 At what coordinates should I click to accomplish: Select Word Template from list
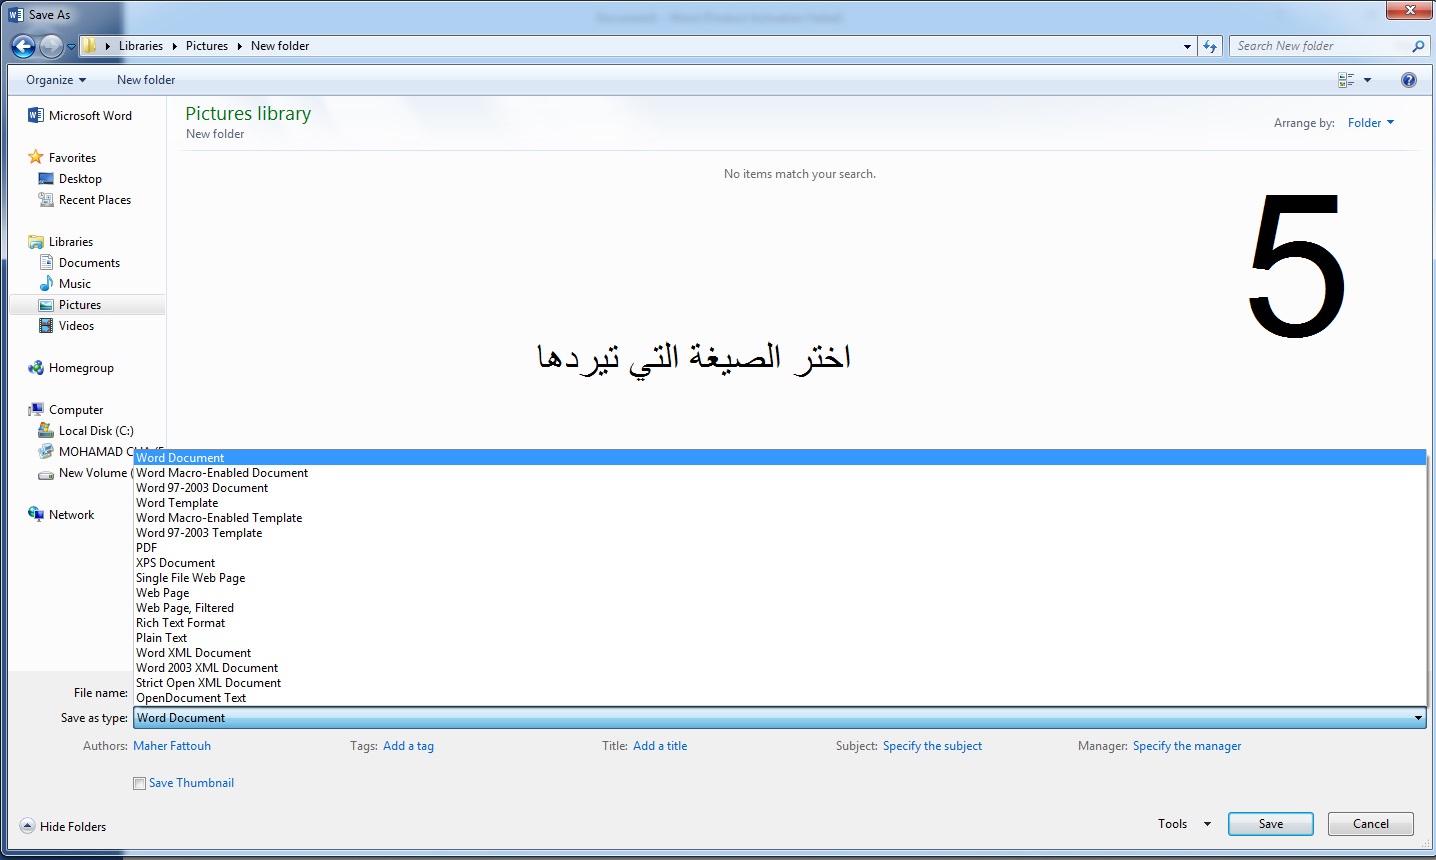pyautogui.click(x=177, y=503)
